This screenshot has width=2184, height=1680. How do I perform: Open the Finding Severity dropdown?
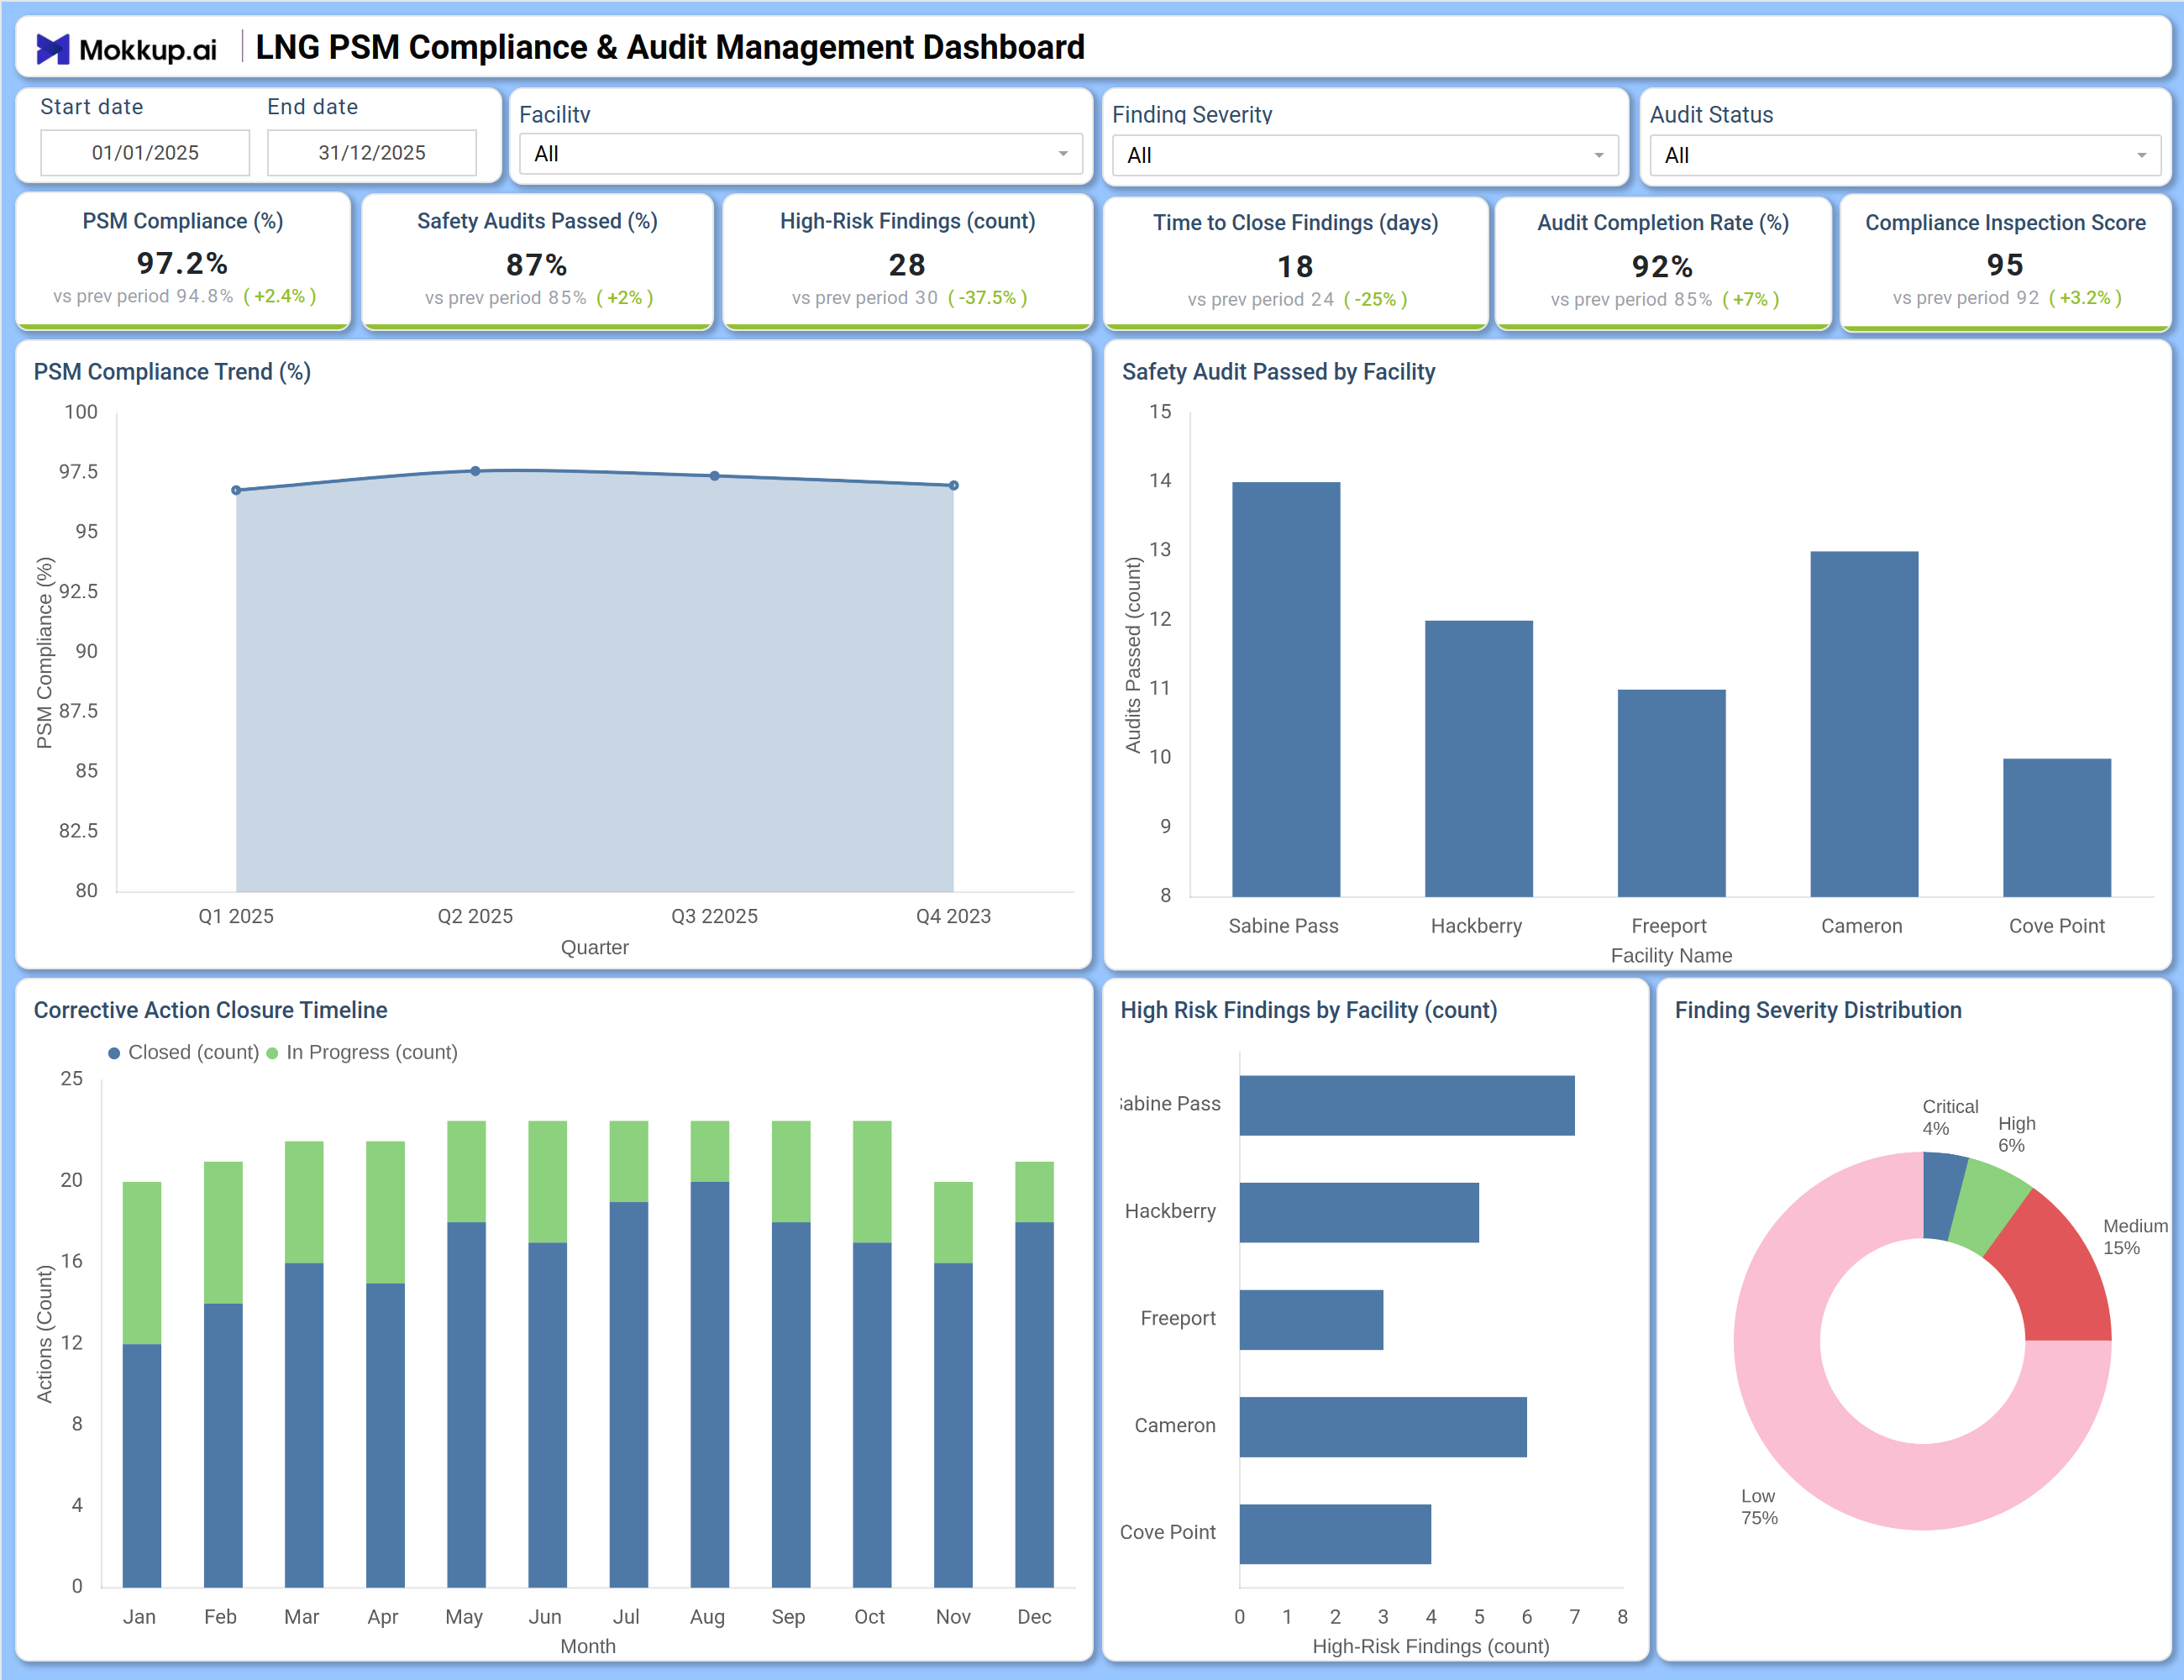(x=1365, y=155)
